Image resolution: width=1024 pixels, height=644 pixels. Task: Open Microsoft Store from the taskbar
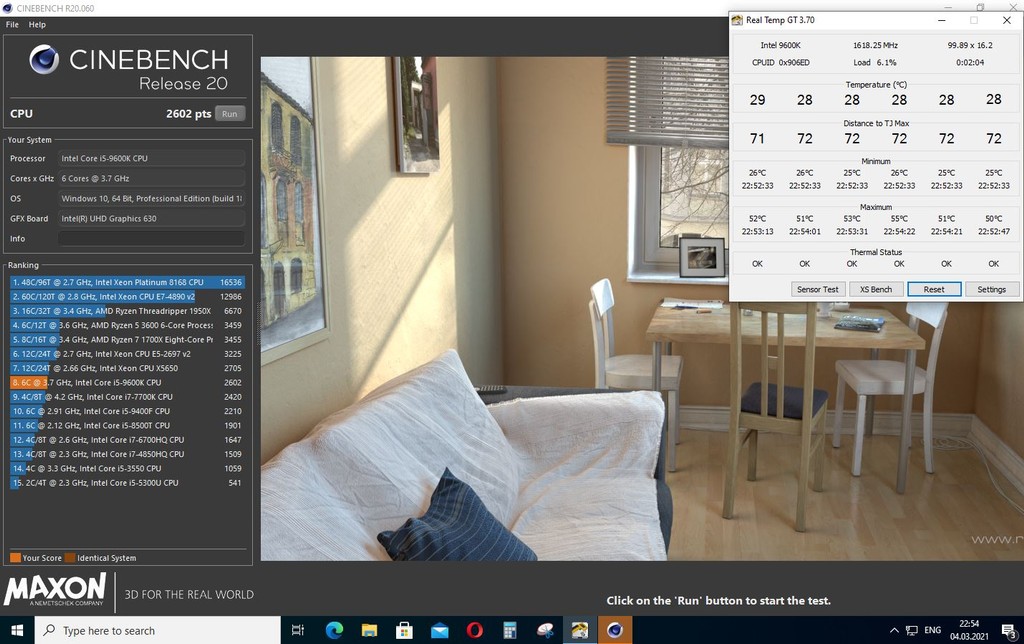pos(405,630)
